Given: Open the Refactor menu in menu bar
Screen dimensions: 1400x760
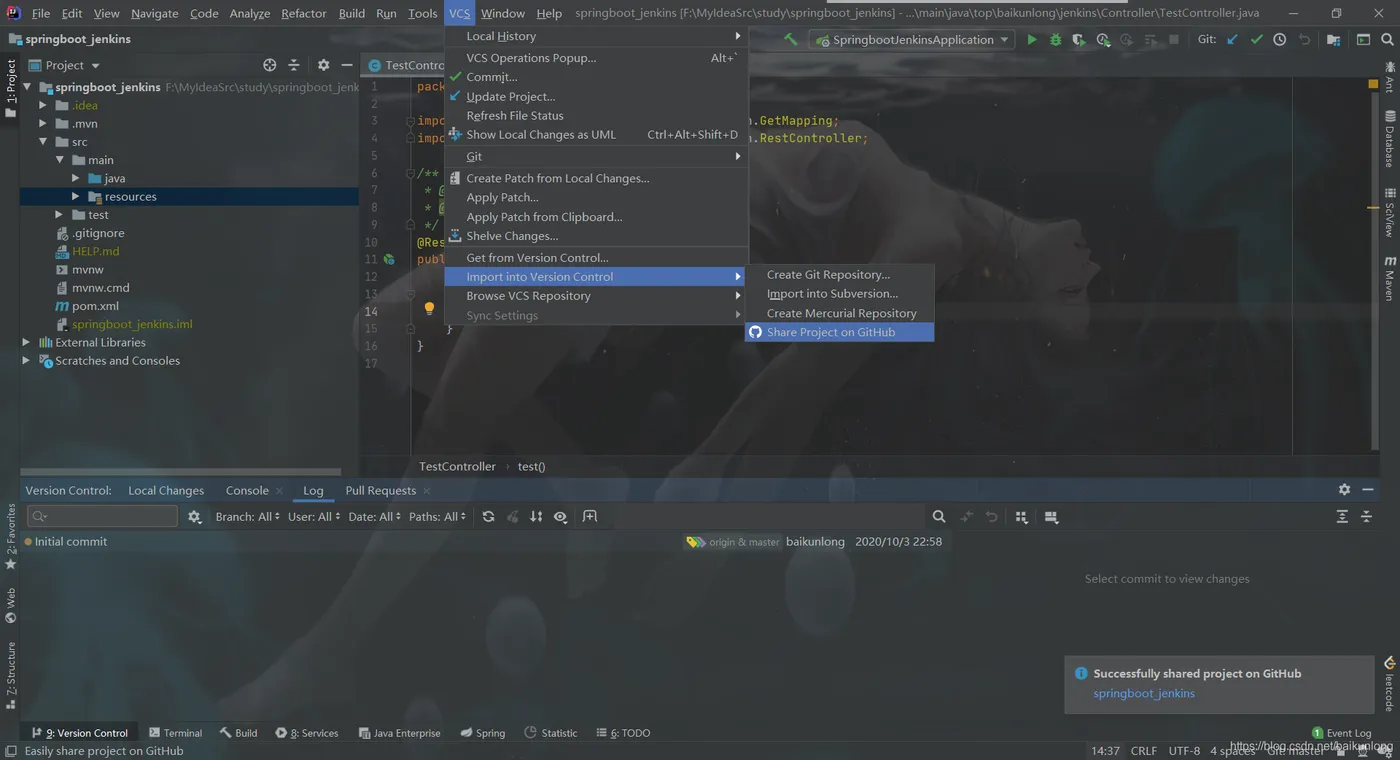Looking at the screenshot, I should [304, 13].
